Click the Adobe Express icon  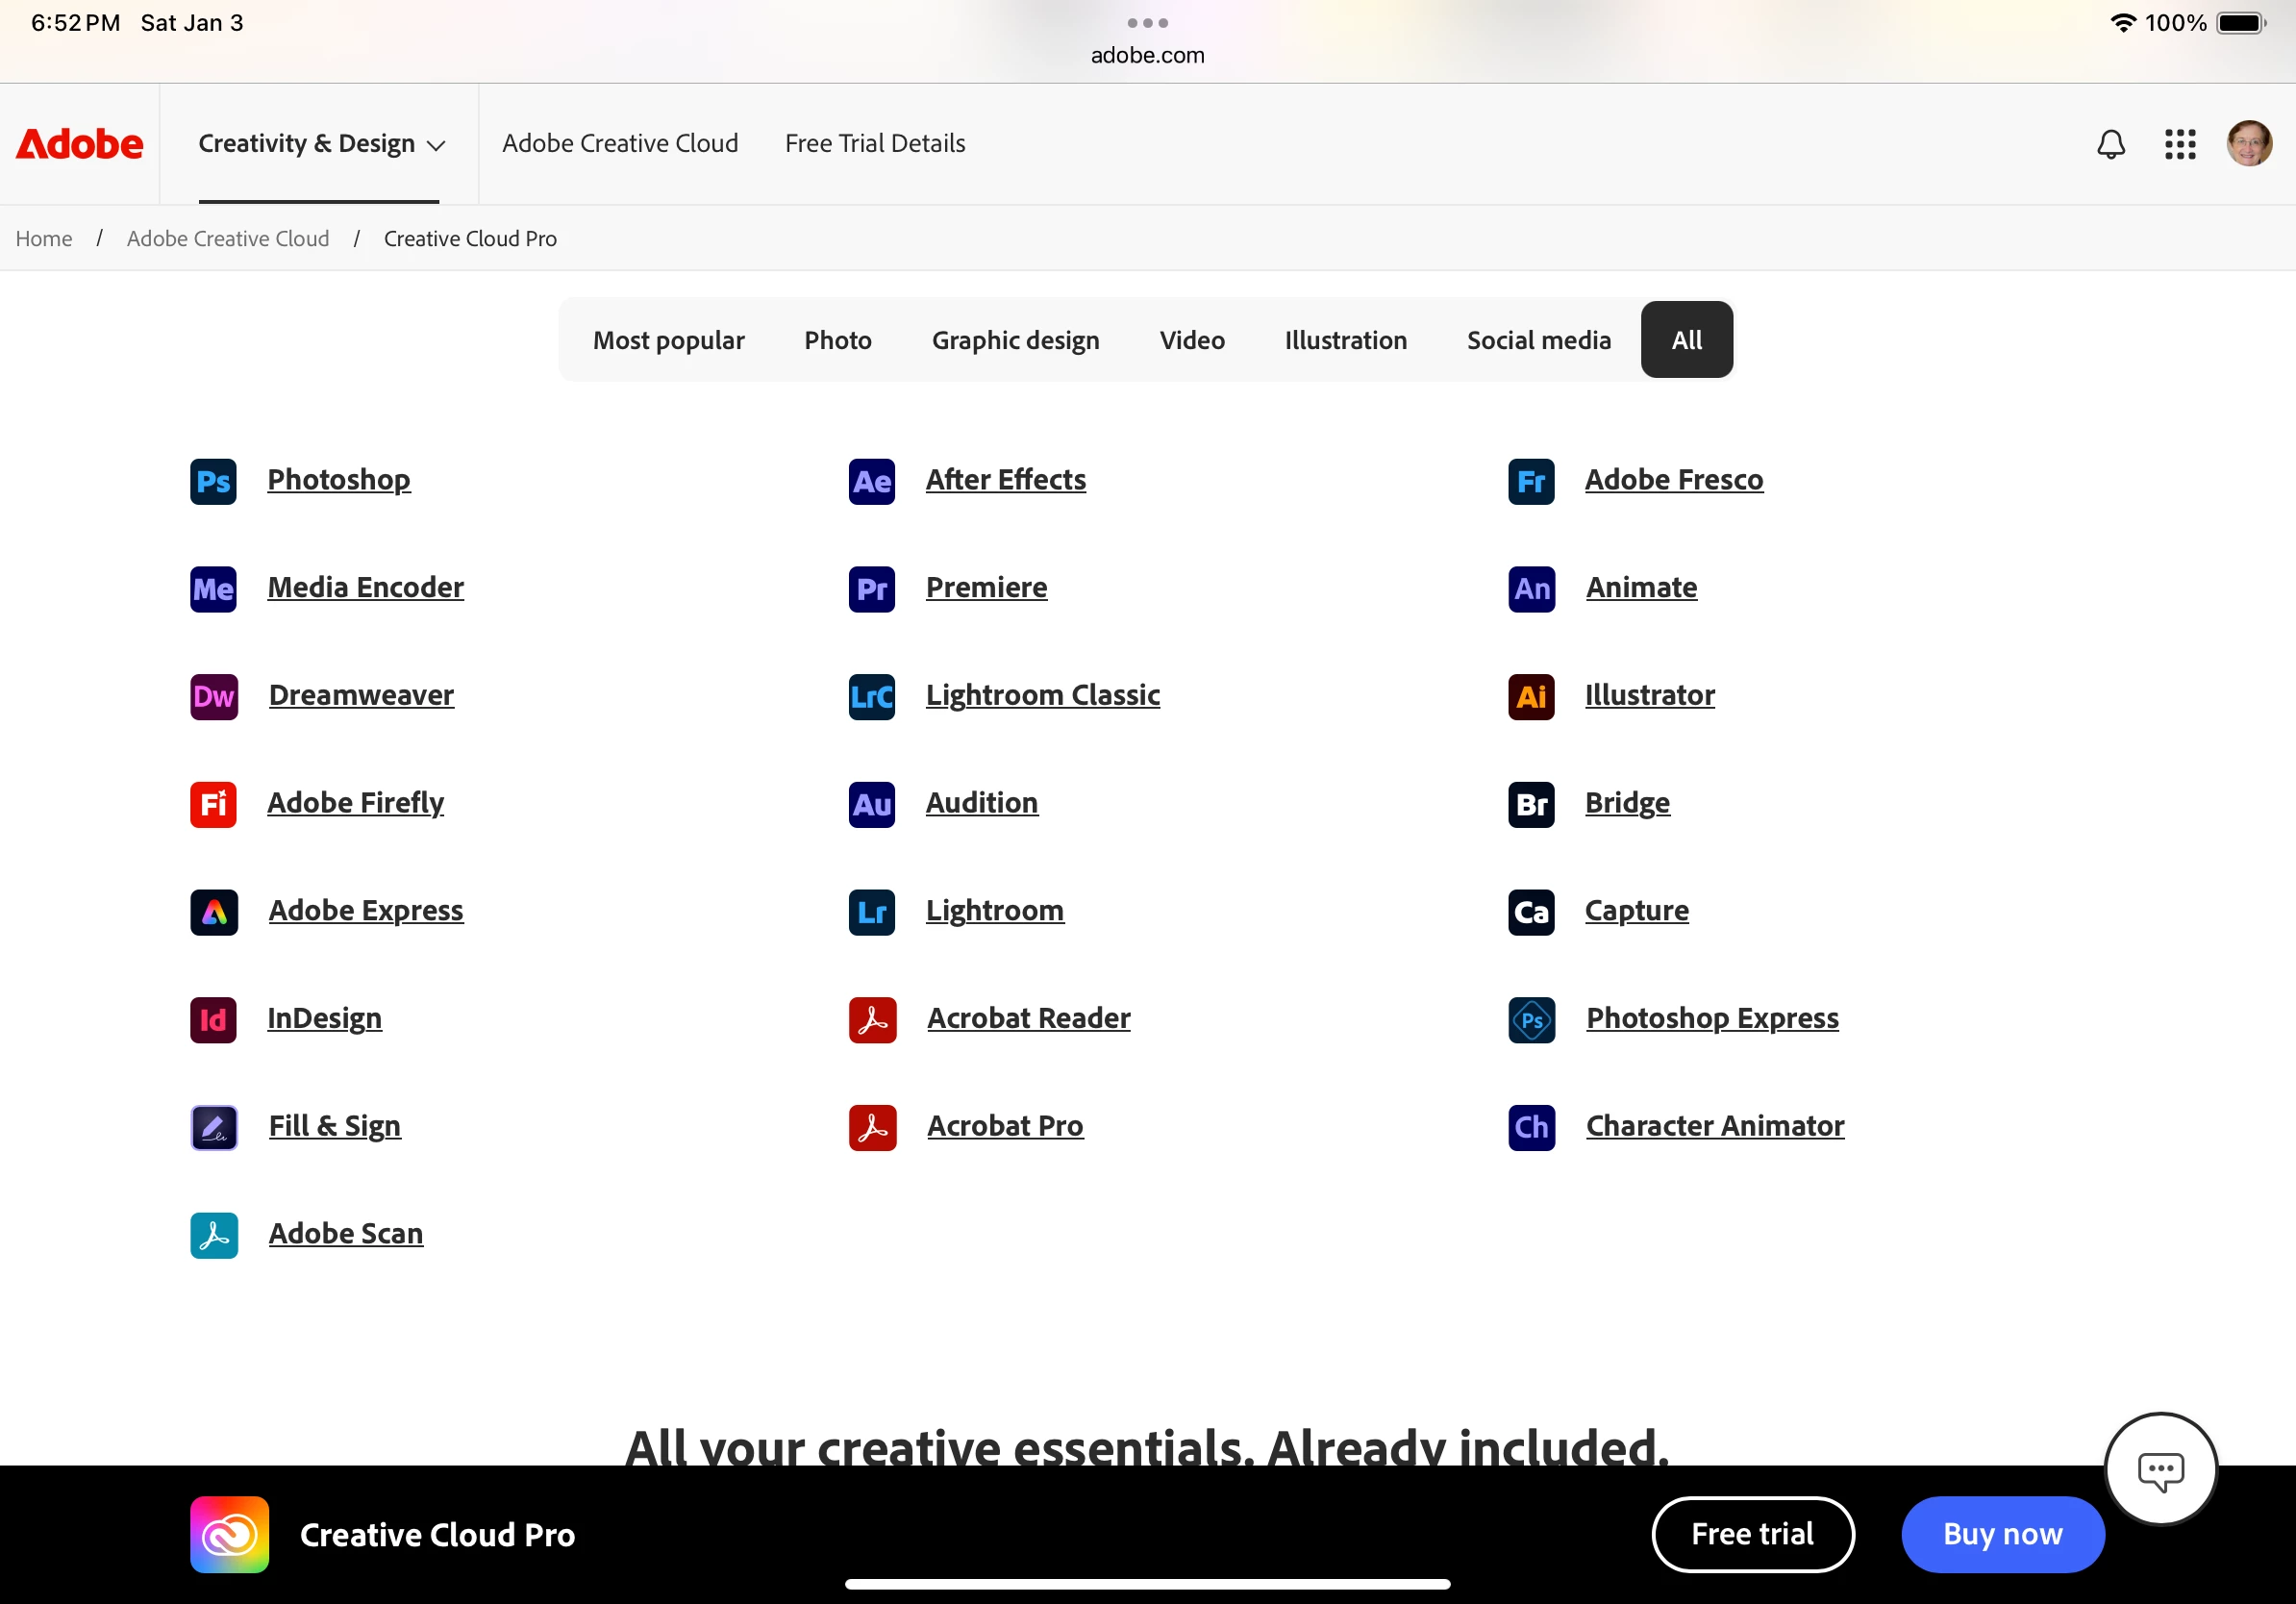tap(213, 912)
